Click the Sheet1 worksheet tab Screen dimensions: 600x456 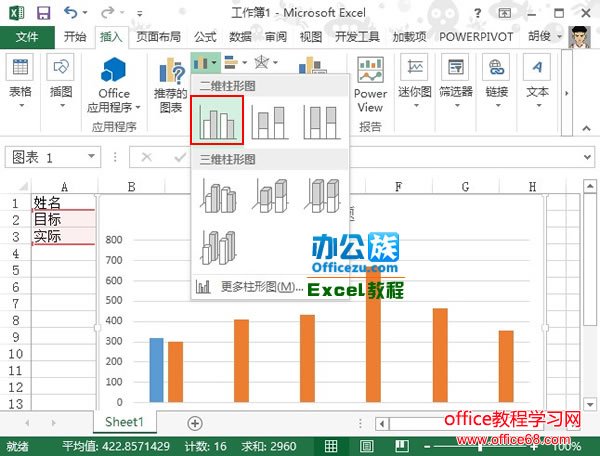pyautogui.click(x=124, y=422)
